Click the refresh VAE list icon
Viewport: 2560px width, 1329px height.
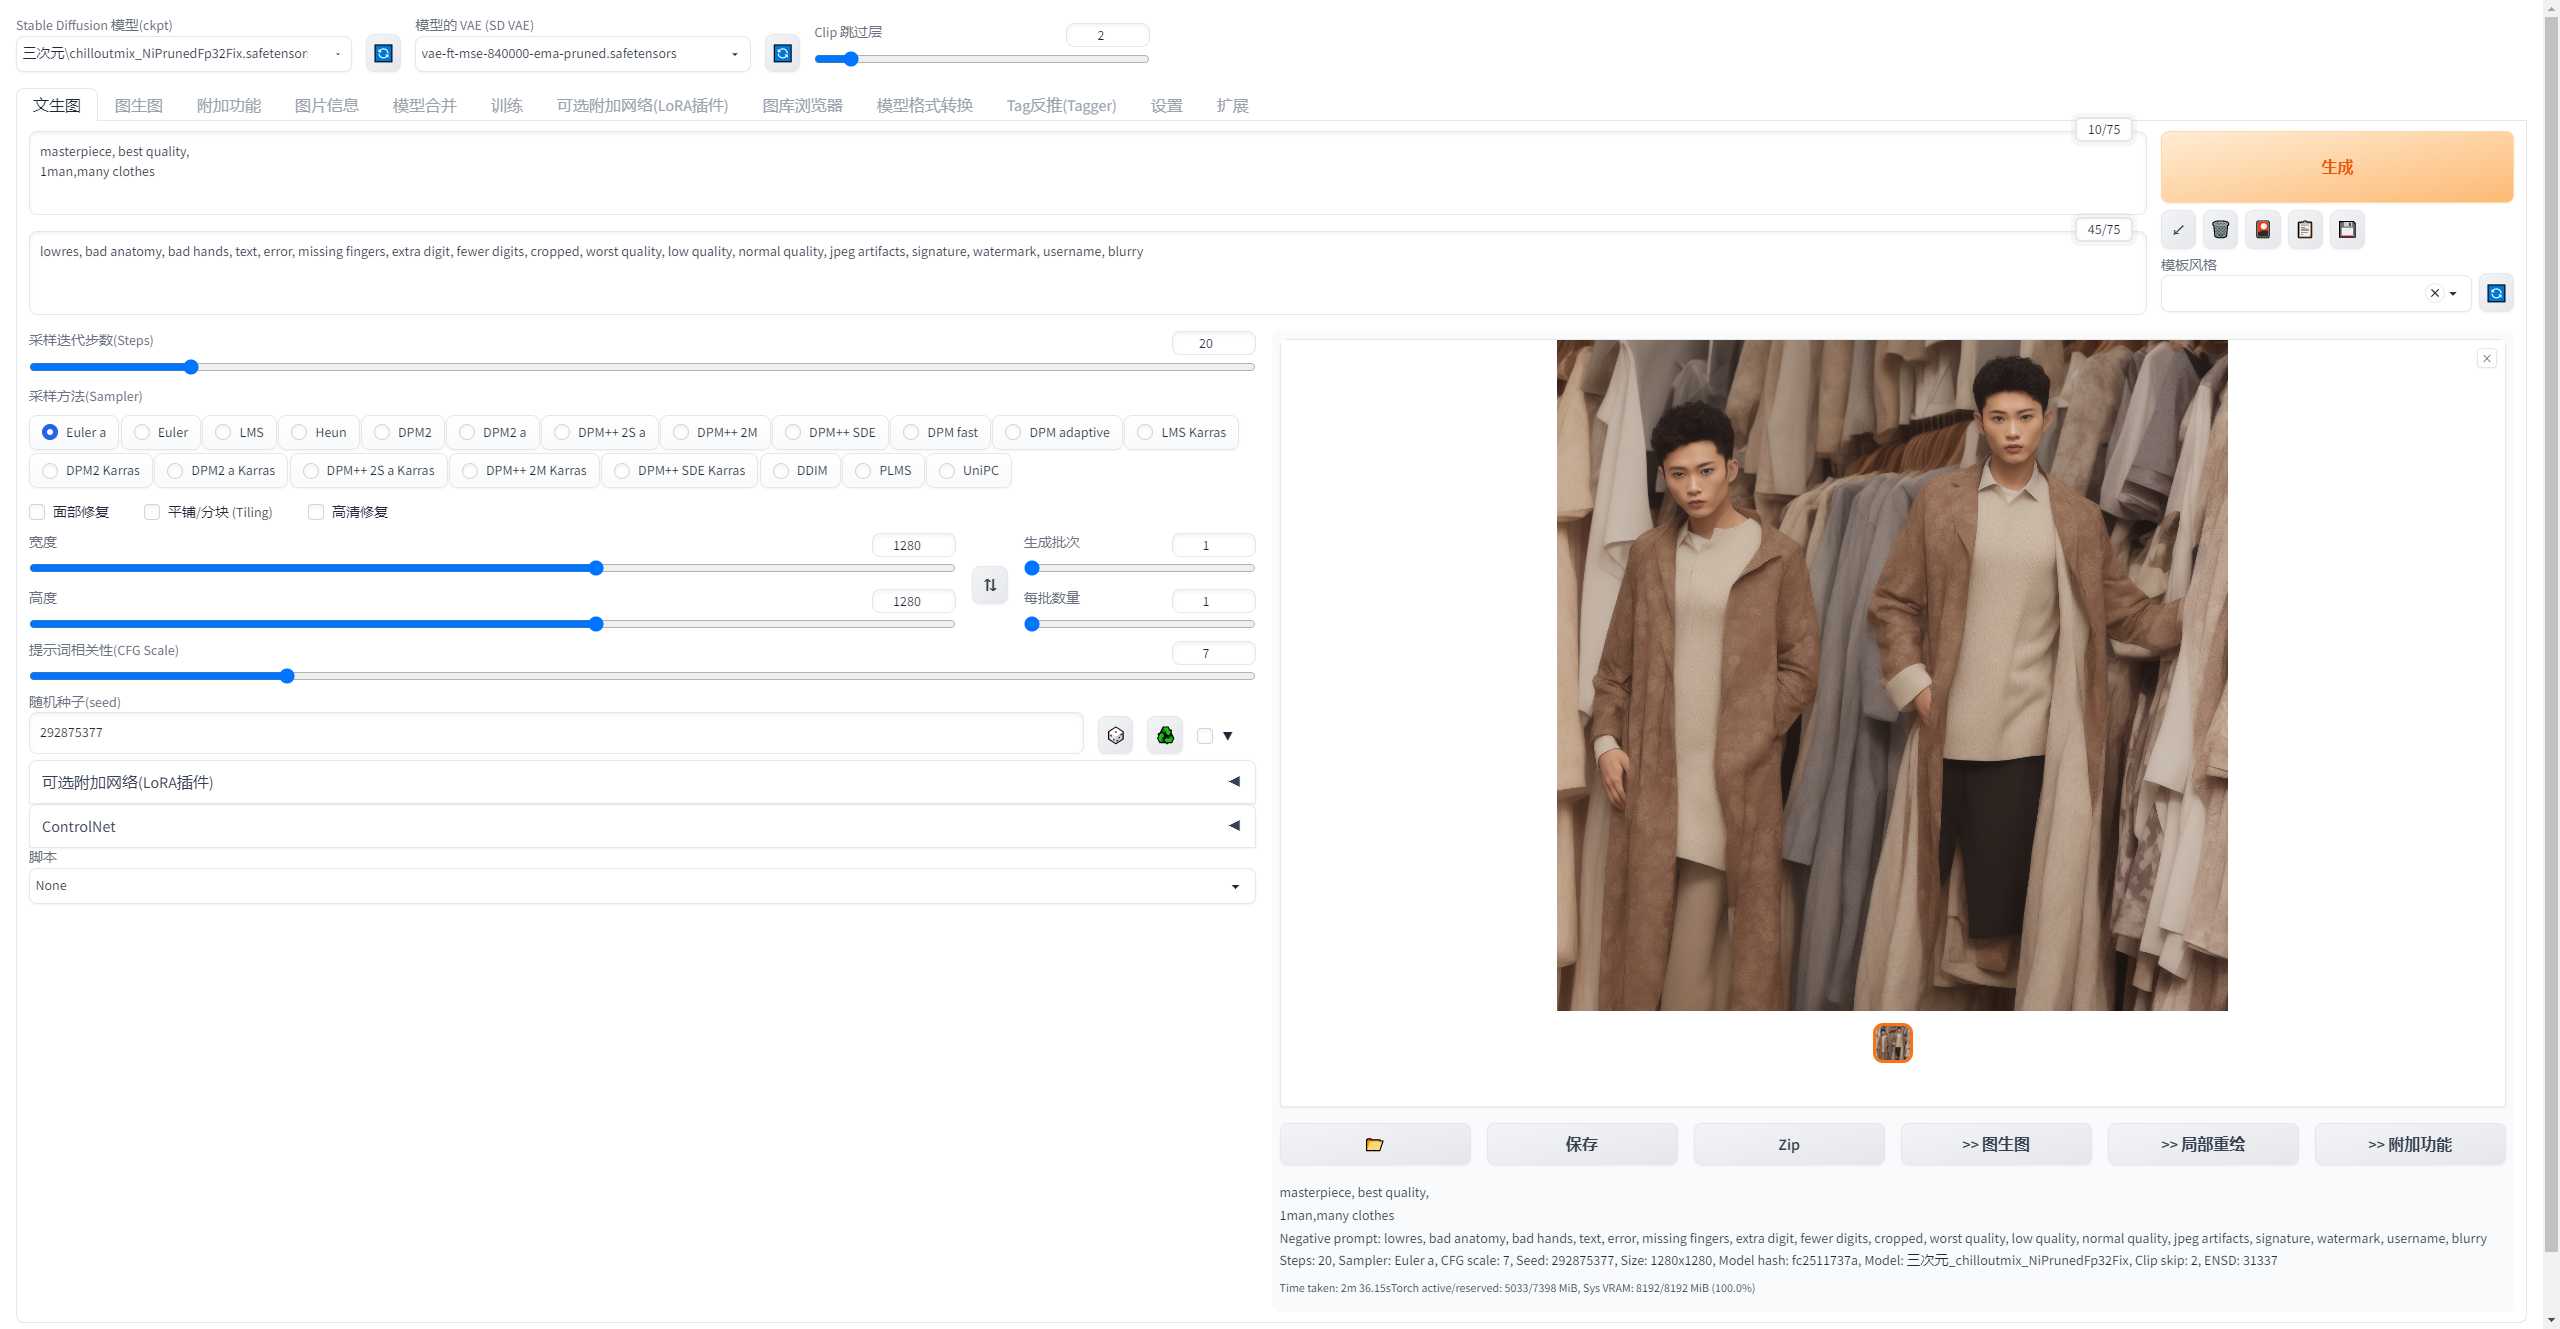coord(783,53)
